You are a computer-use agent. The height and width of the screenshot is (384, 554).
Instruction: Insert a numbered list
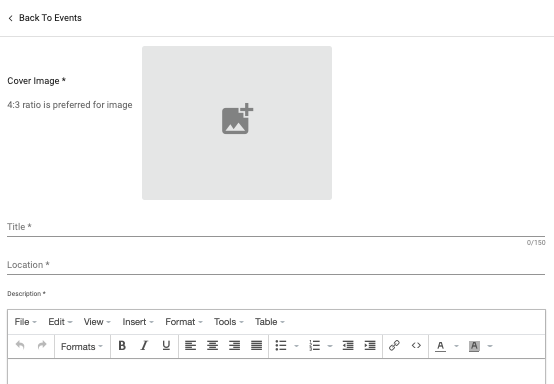[x=314, y=345]
